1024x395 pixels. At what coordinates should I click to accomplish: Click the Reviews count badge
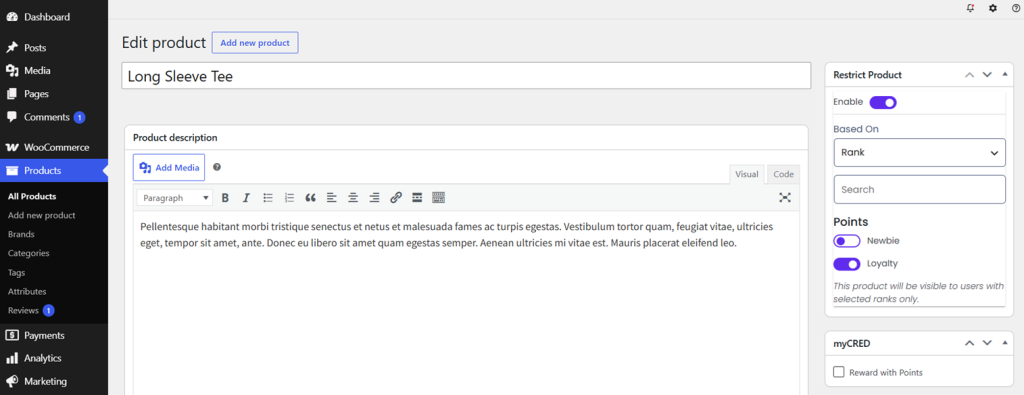(x=48, y=311)
